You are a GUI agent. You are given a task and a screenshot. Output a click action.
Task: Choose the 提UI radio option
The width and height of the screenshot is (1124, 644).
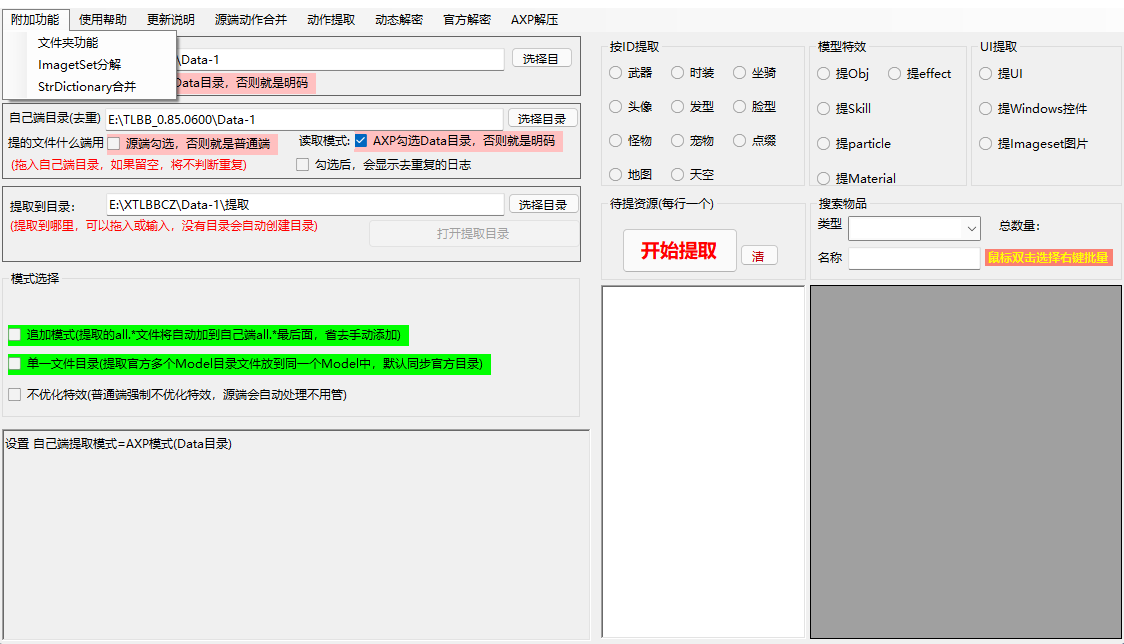[x=986, y=74]
